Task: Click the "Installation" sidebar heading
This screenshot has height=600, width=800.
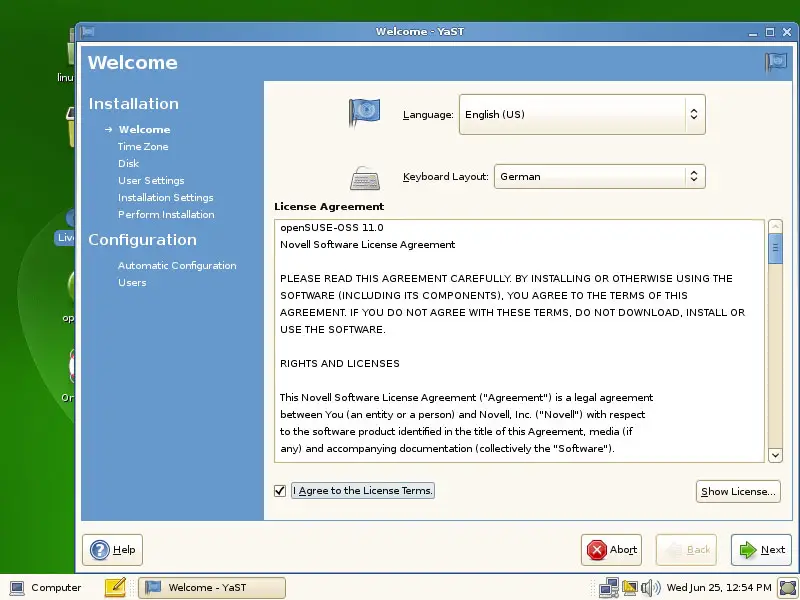Action: [134, 104]
